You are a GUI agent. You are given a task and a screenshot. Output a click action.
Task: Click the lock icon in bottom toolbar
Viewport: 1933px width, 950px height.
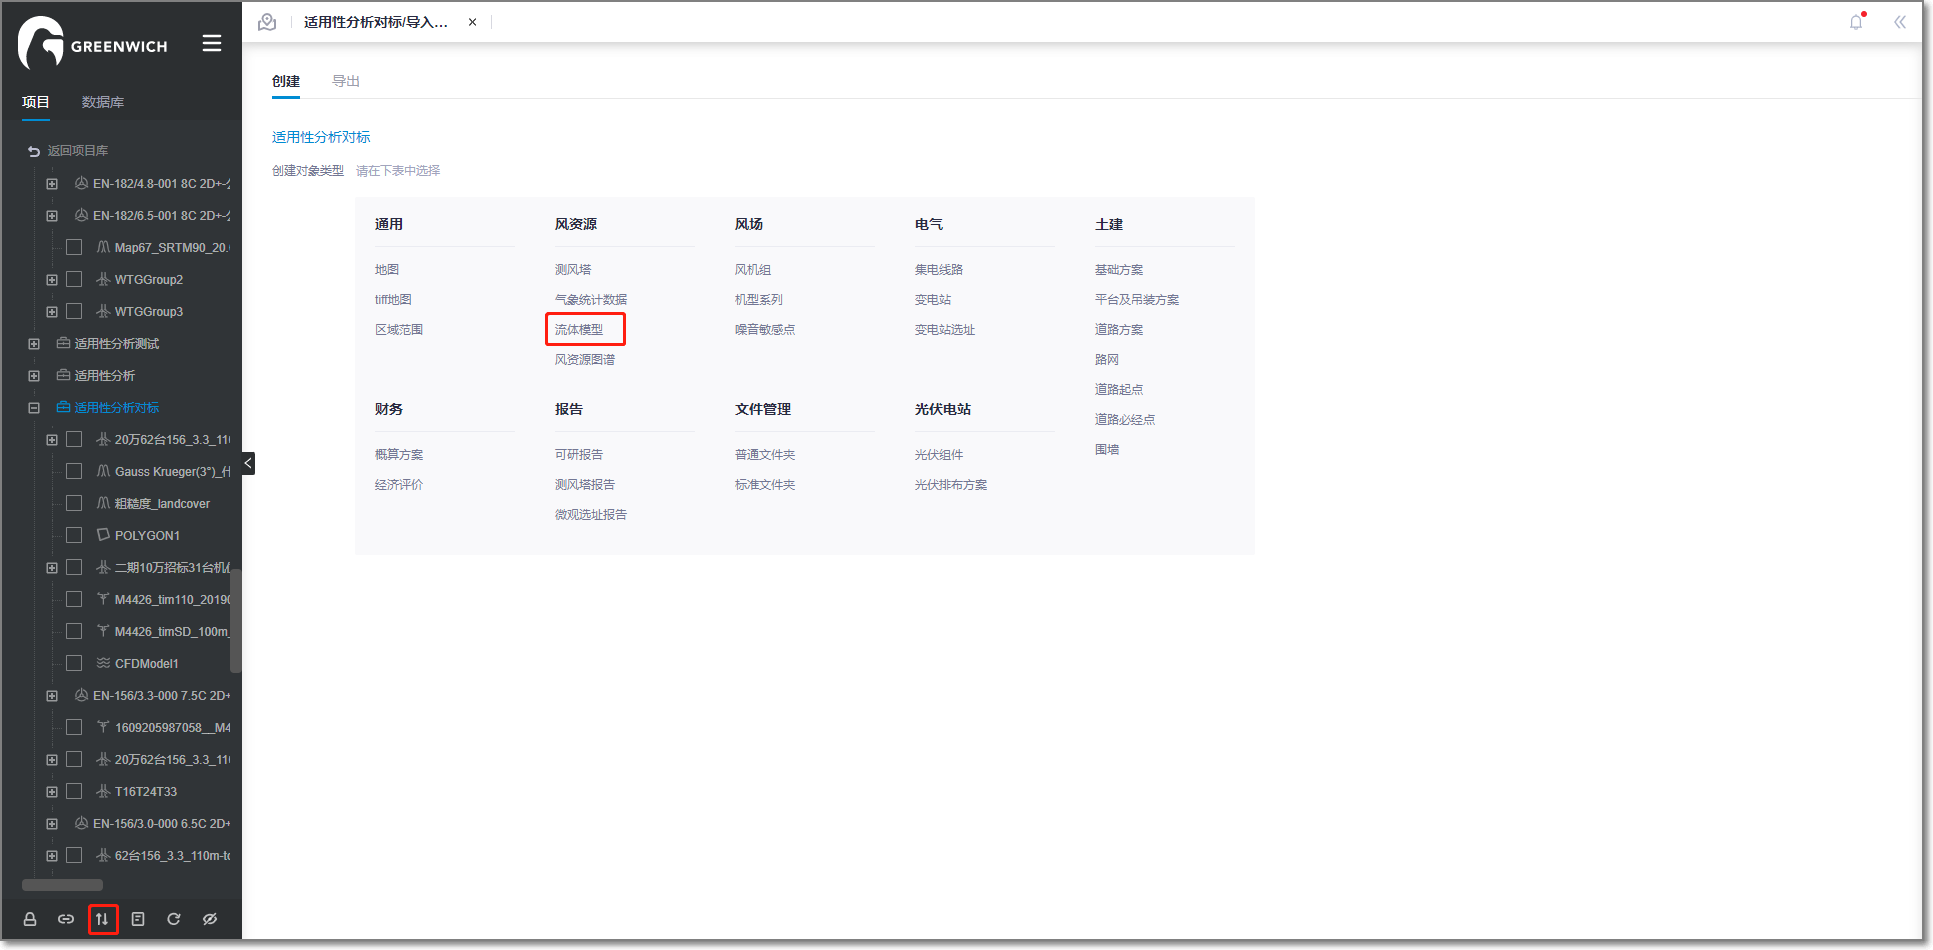click(x=30, y=919)
